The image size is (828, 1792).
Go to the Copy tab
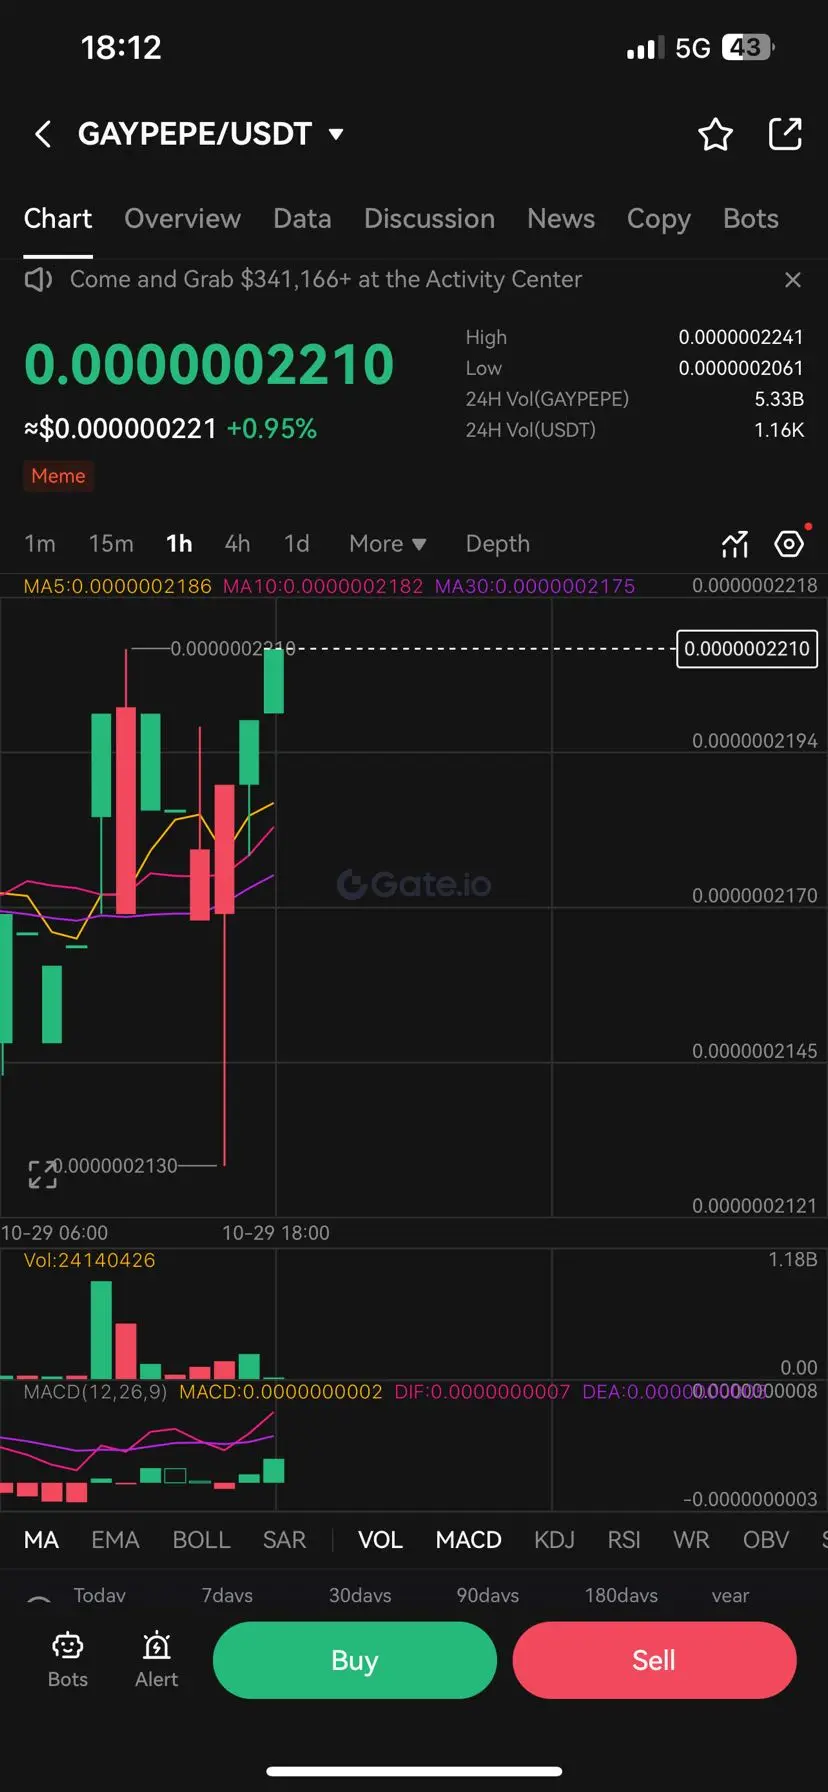[658, 219]
